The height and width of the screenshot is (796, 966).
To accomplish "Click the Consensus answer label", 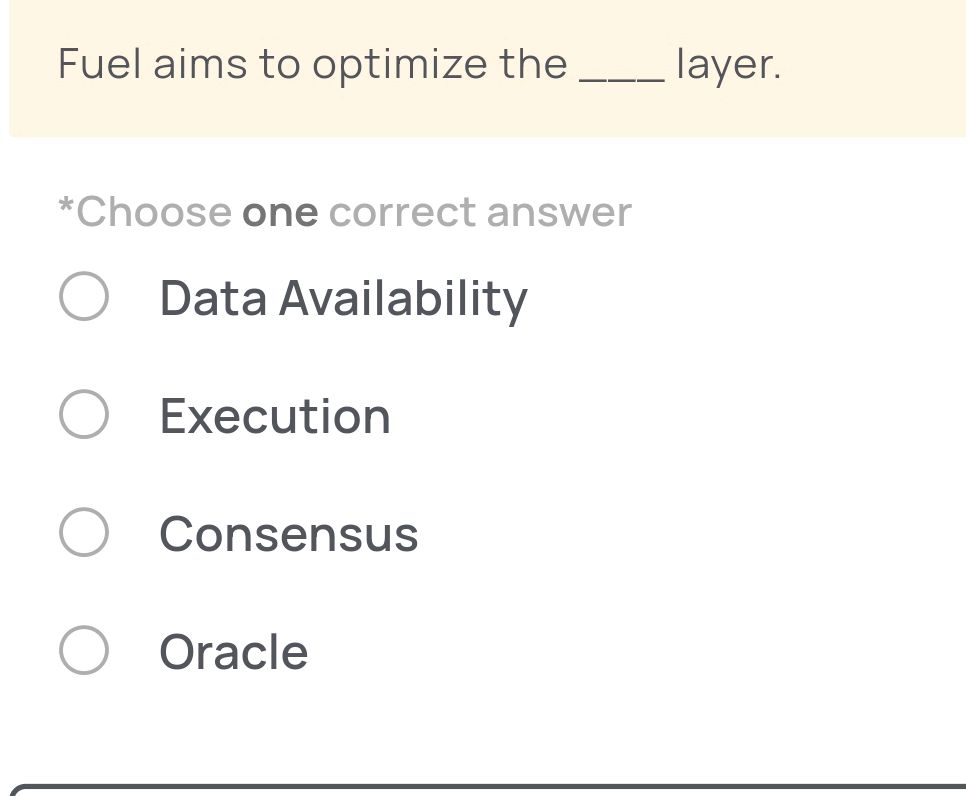I will click(288, 533).
